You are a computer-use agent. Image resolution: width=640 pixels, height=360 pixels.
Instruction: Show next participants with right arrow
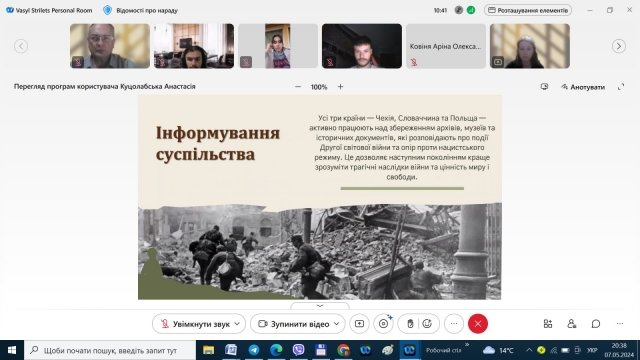(x=619, y=46)
